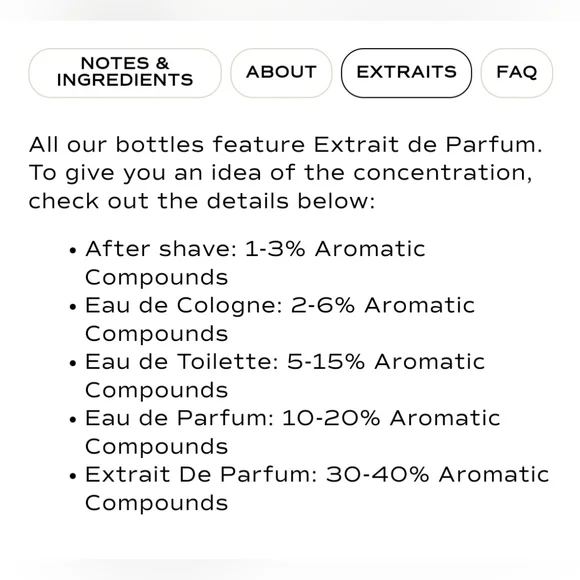The height and width of the screenshot is (580, 580).
Task: Open the Notes & Ingredients tab
Action: coord(125,73)
